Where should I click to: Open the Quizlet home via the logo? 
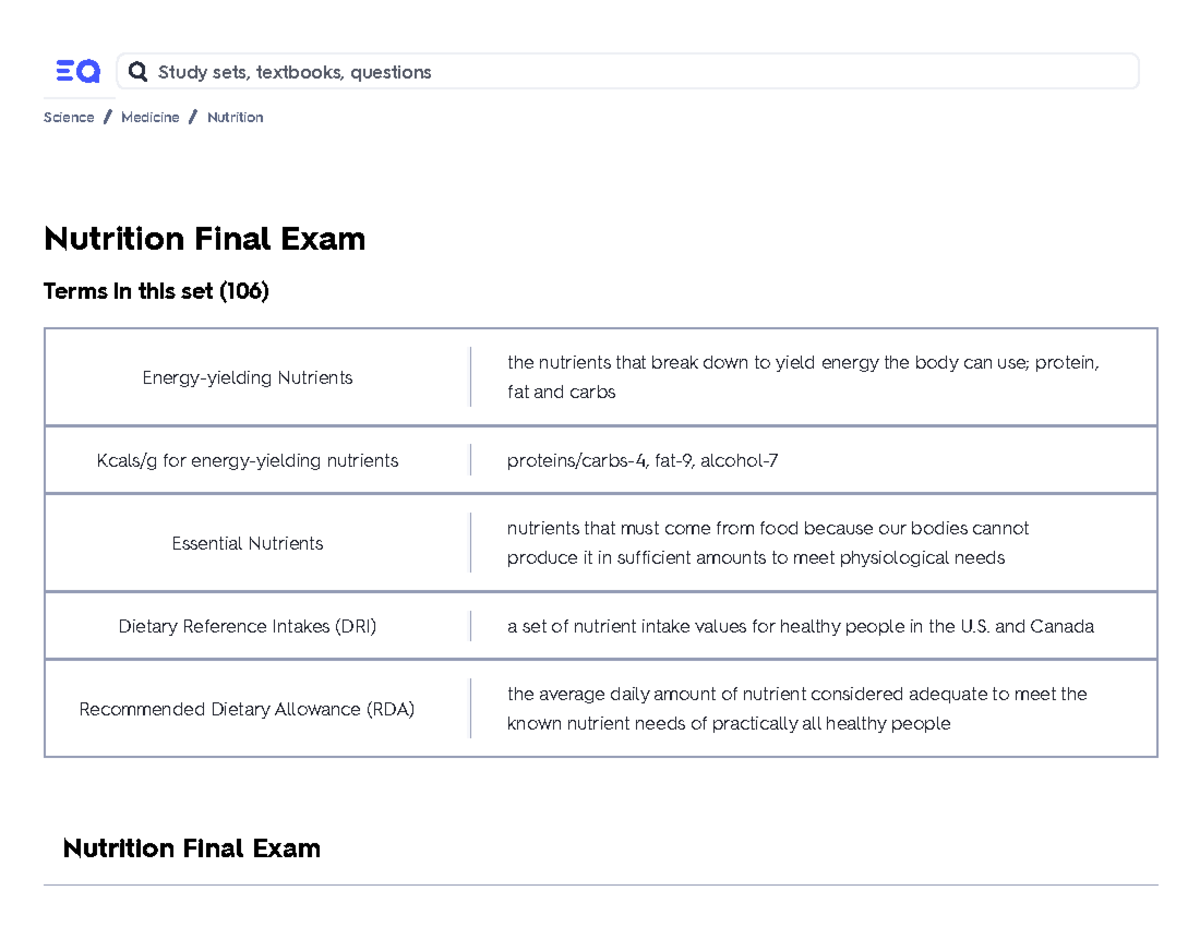pyautogui.click(x=78, y=70)
